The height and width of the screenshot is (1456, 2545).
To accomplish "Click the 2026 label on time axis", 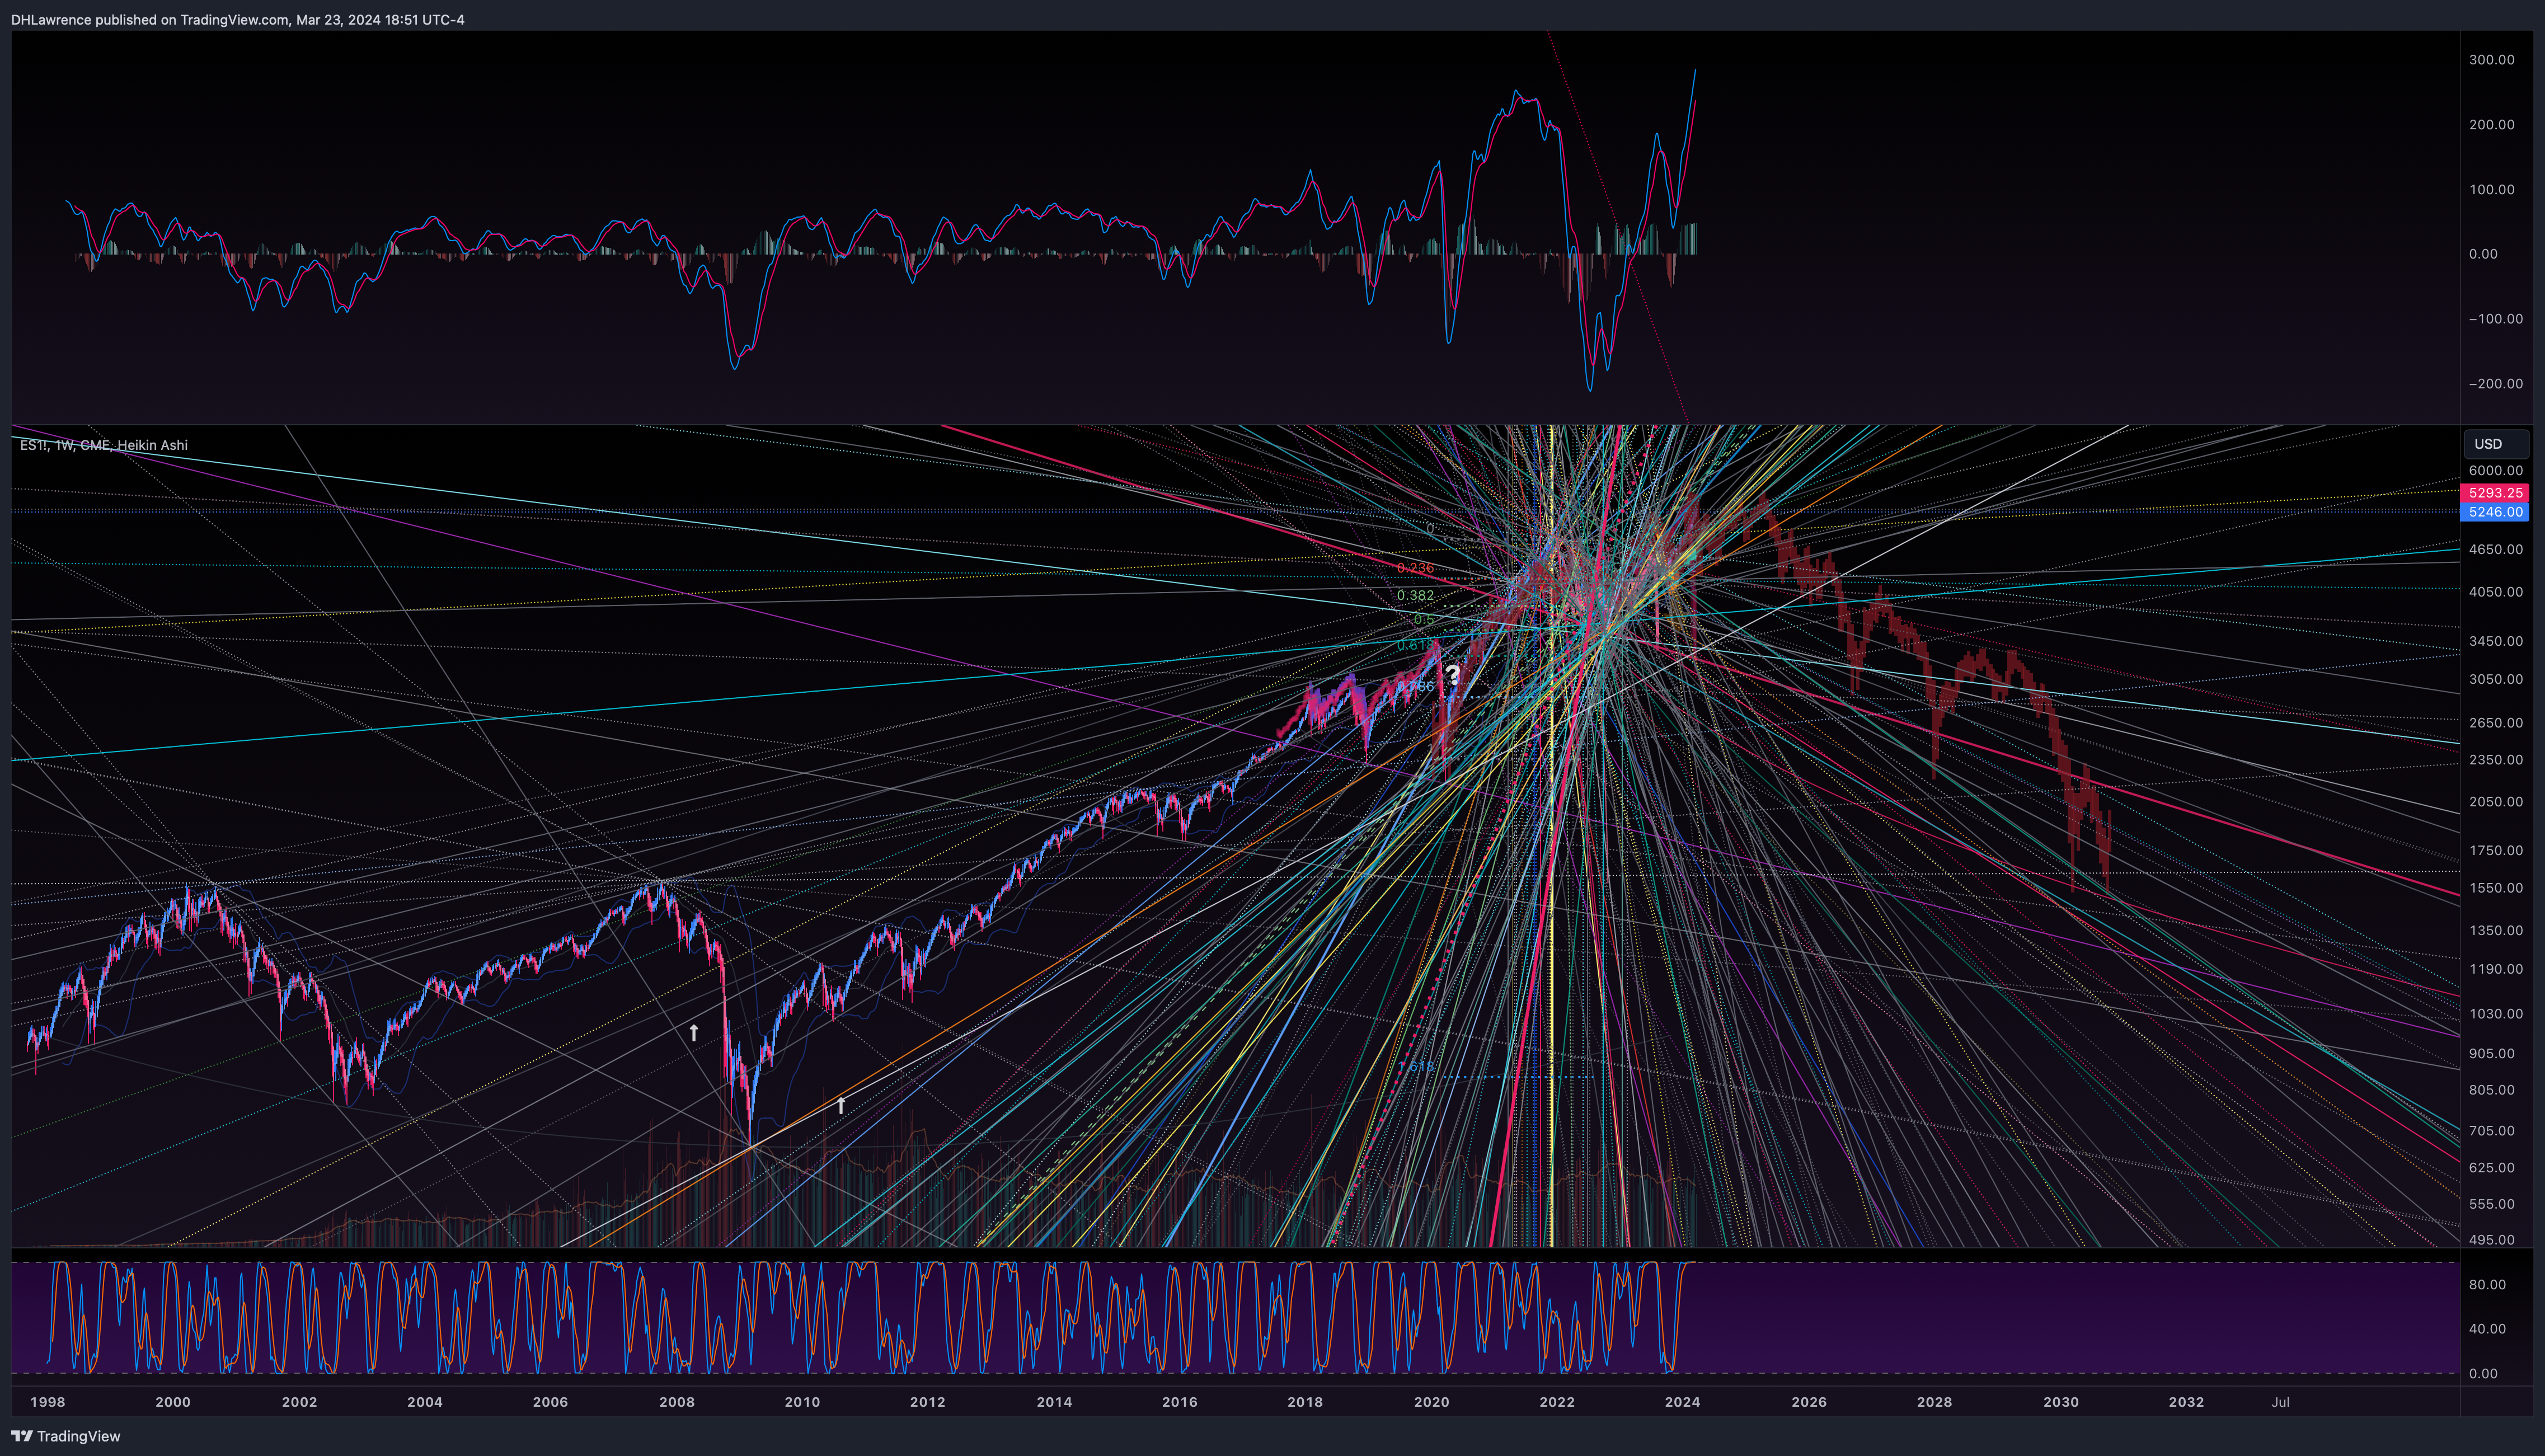I will (1809, 1402).
